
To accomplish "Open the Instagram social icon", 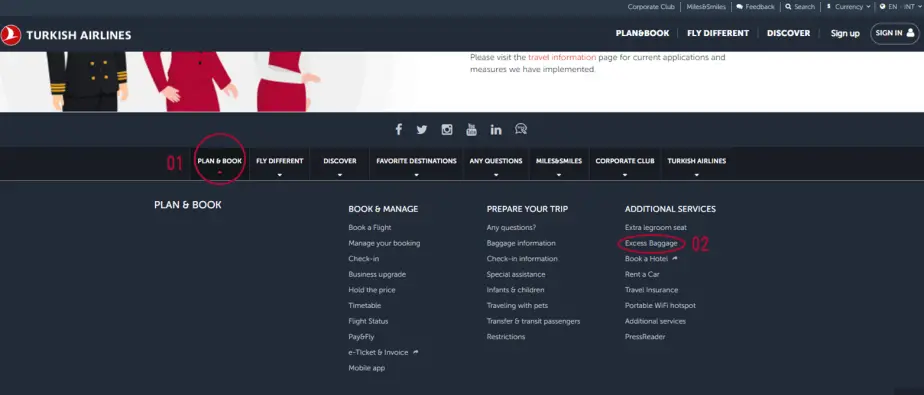I will (447, 130).
